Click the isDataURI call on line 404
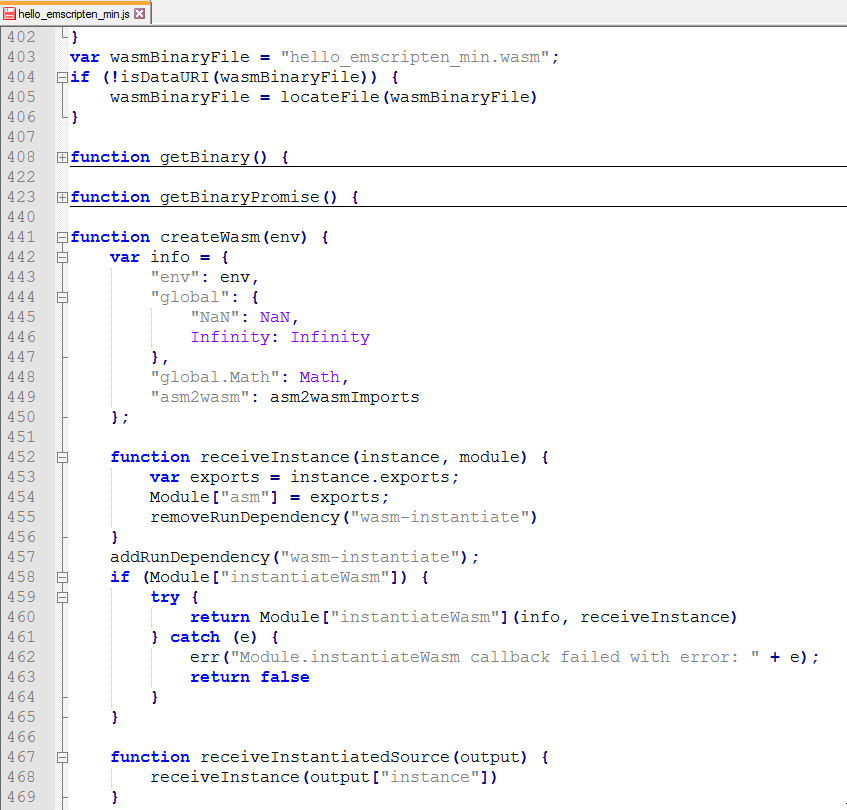 [164, 77]
